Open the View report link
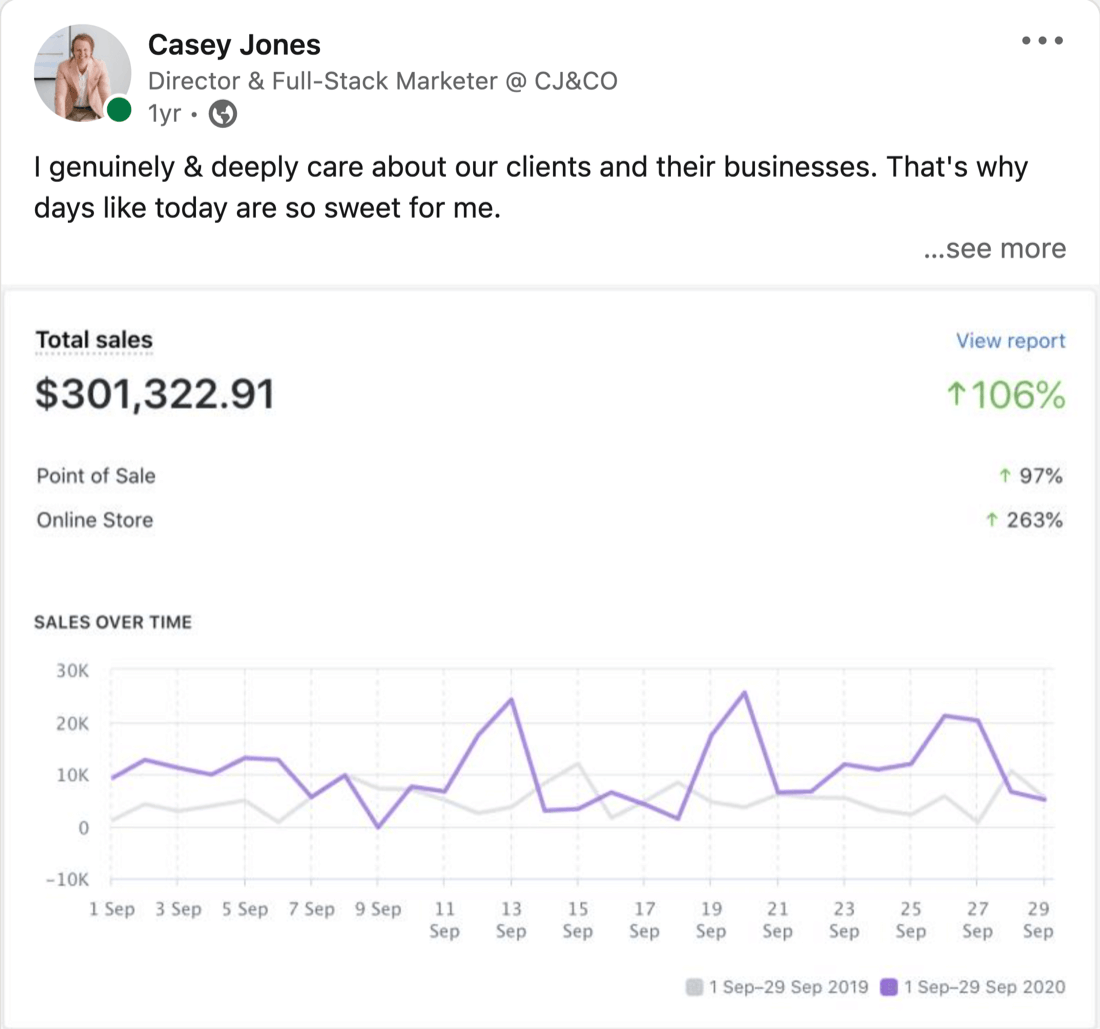This screenshot has height=1029, width=1100. (1010, 340)
